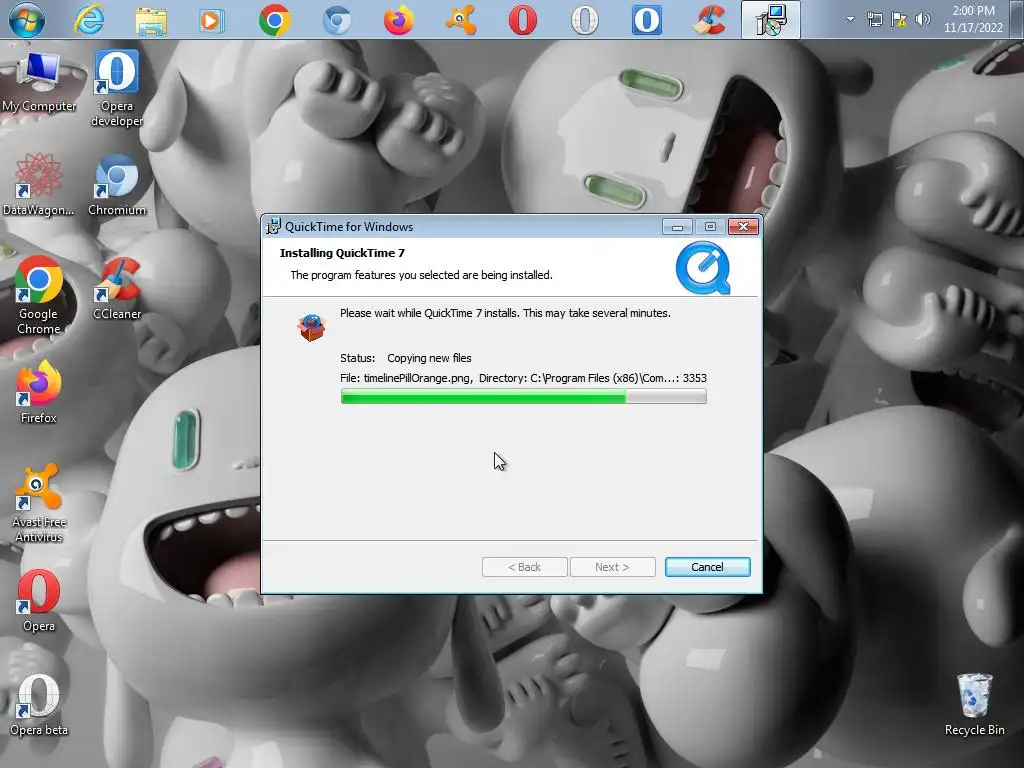Open Windows Explorer folder in taskbar
Image resolution: width=1024 pixels, height=768 pixels.
point(151,20)
